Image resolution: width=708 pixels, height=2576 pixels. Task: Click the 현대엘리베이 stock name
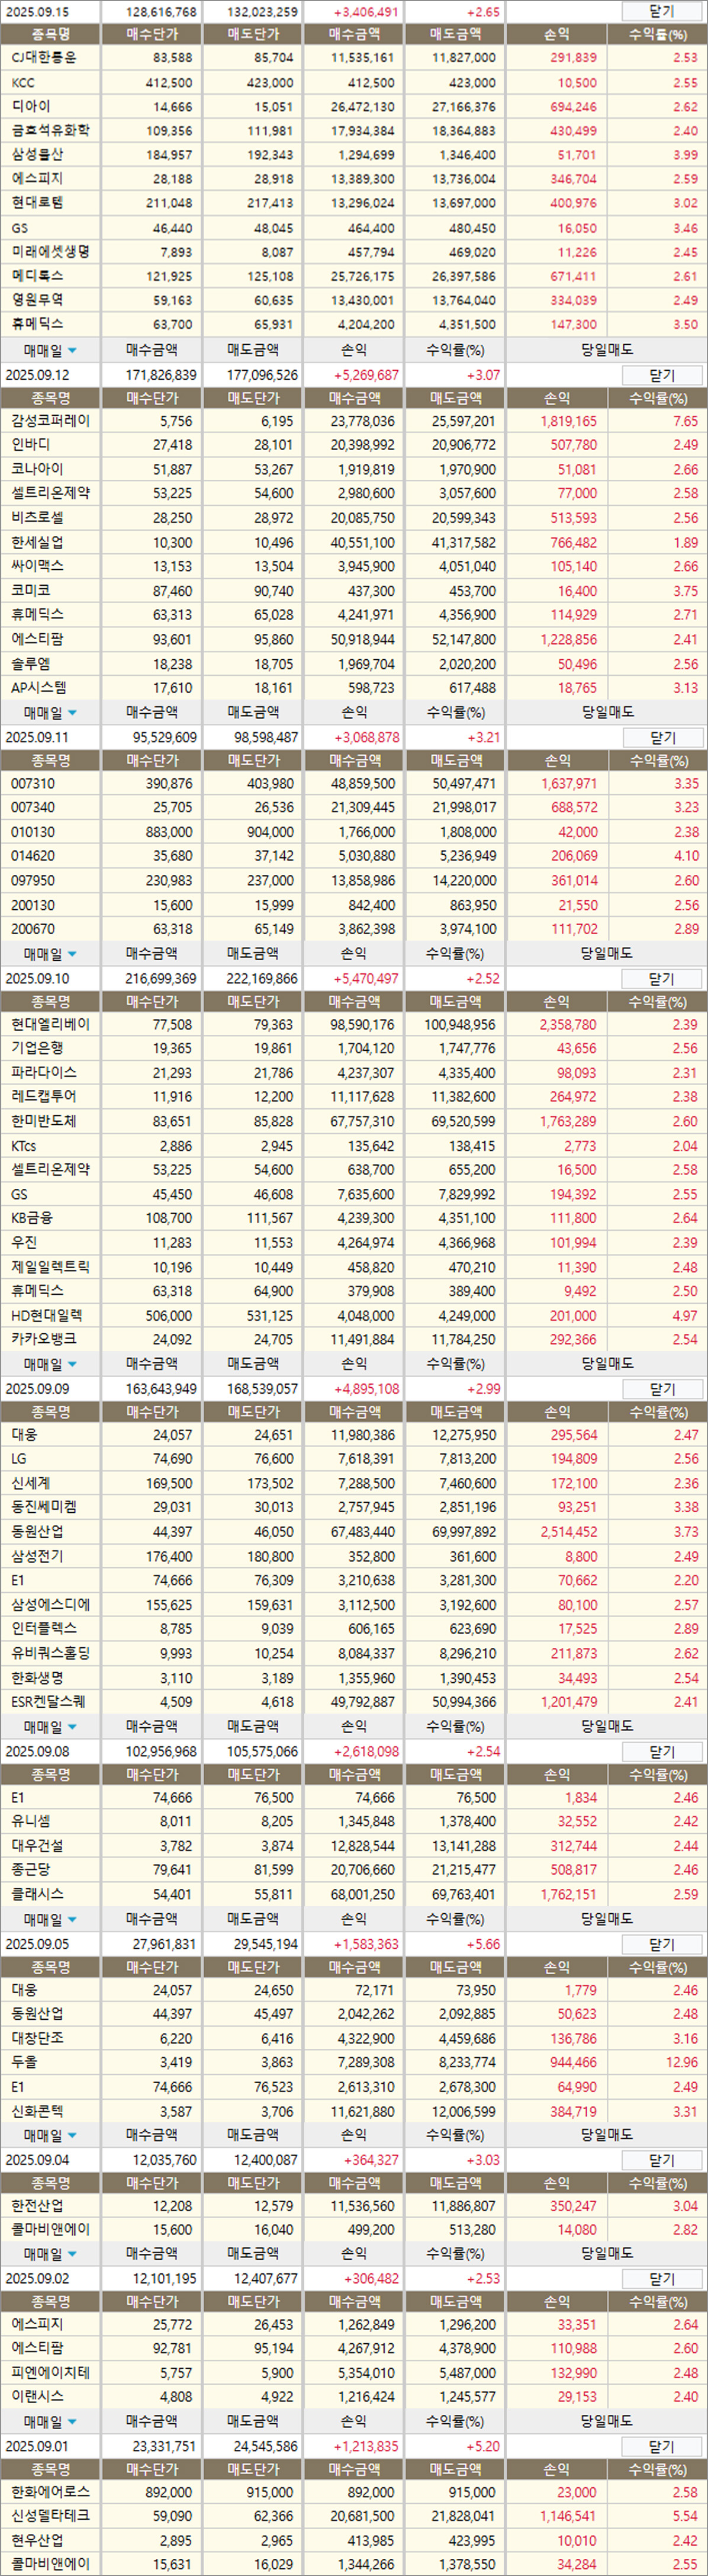coord(50,1025)
